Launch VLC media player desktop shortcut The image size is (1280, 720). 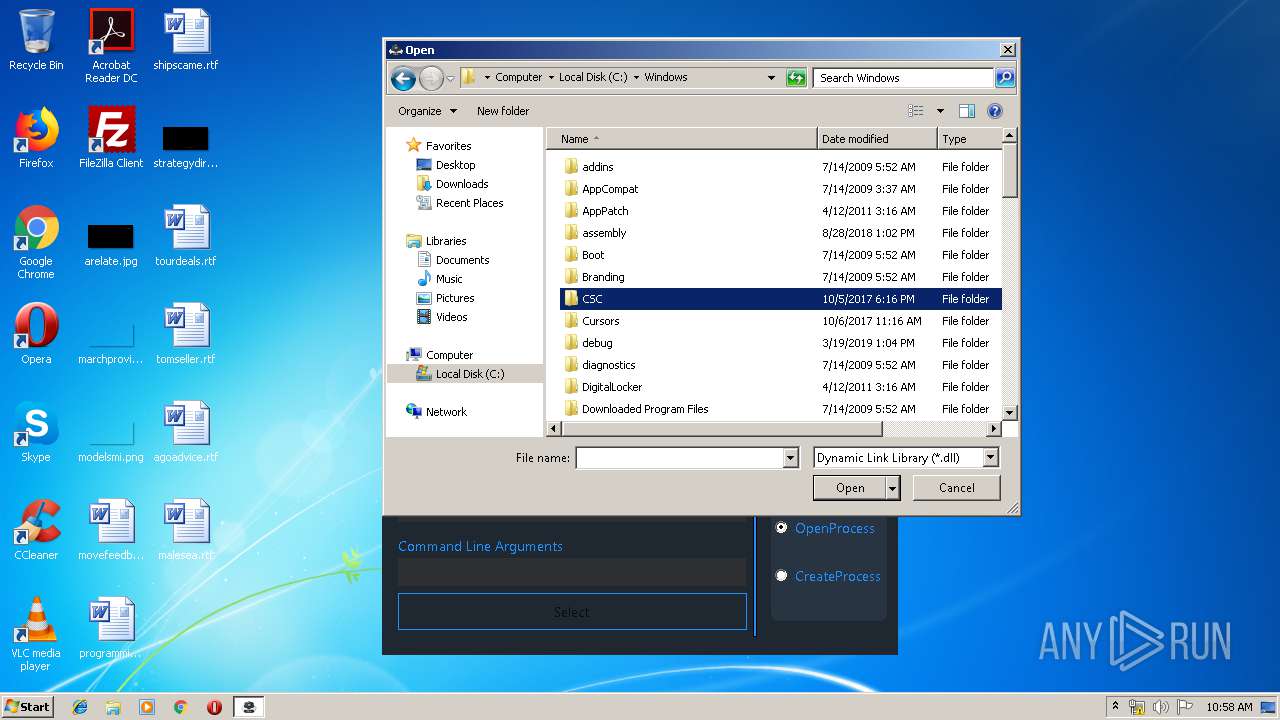coord(36,634)
